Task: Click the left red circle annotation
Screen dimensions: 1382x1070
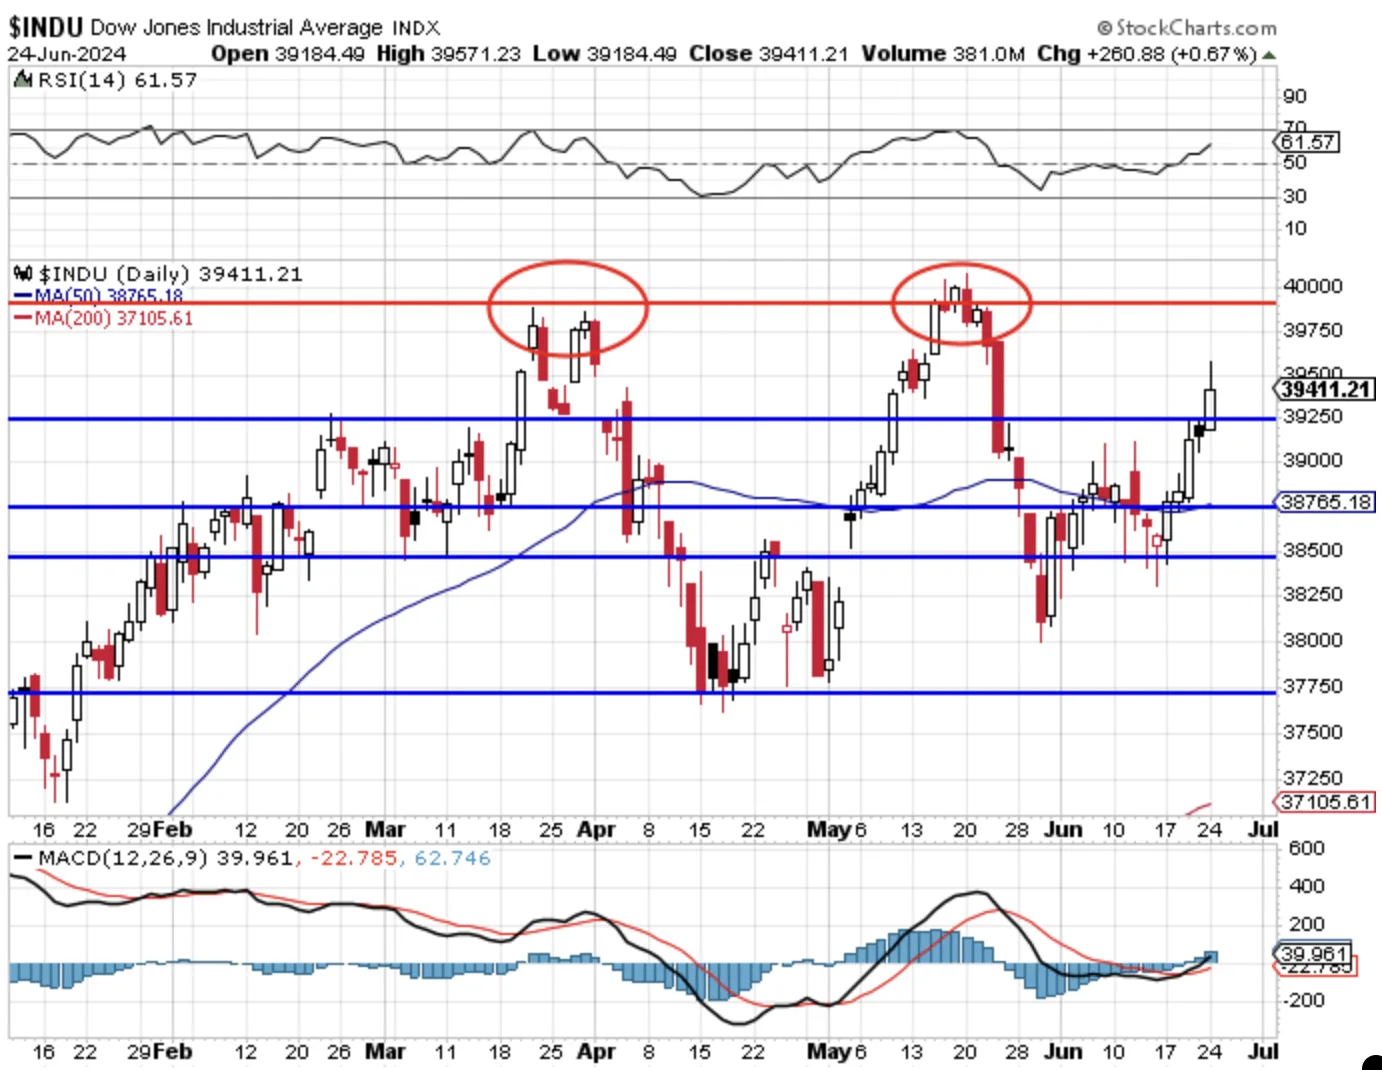Action: pos(567,308)
